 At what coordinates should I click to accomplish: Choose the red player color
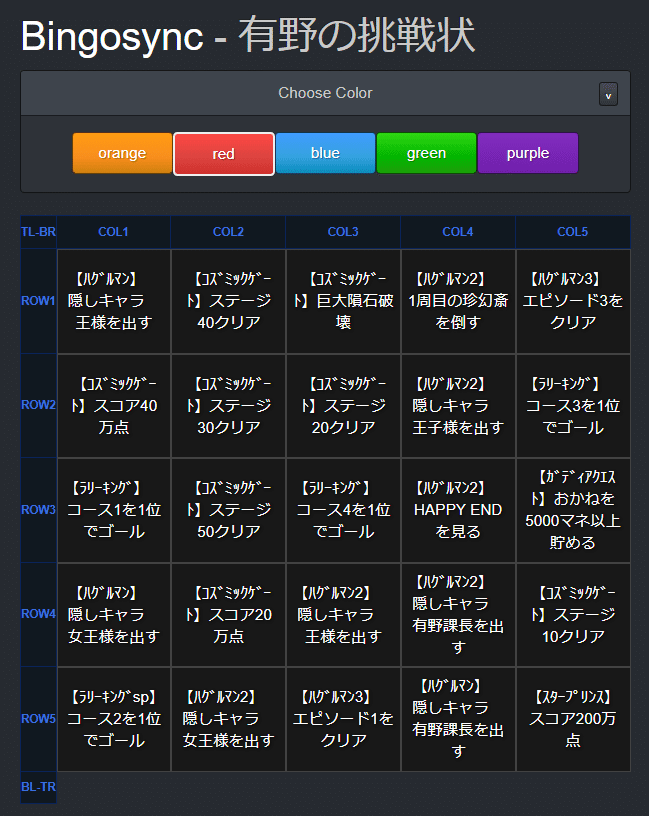tap(224, 154)
